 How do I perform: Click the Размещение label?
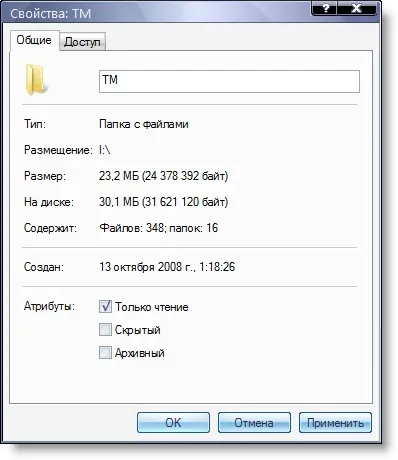tap(58, 150)
